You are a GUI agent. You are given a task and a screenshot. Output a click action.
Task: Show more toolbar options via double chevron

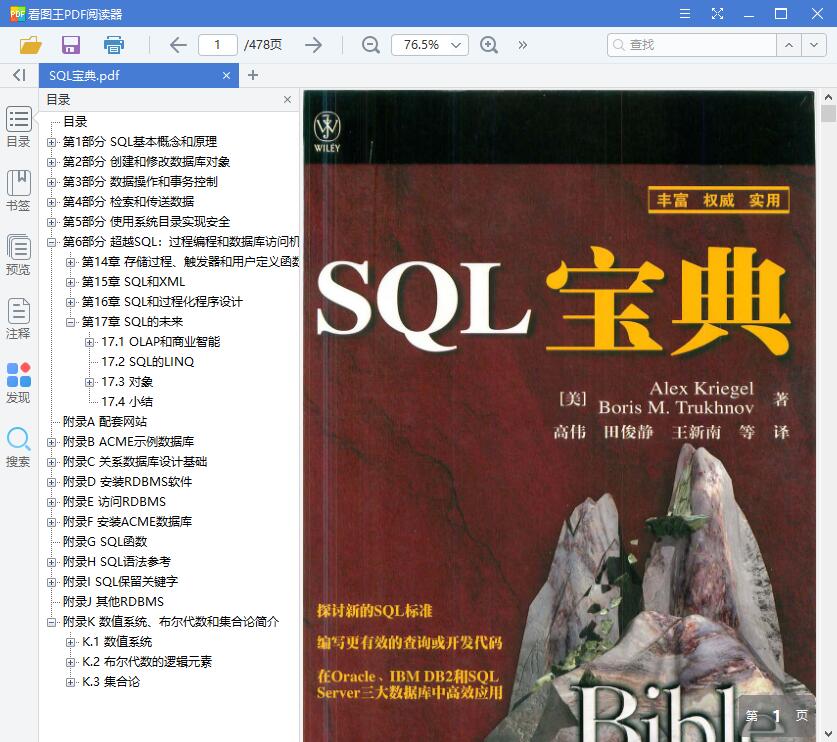tap(523, 45)
